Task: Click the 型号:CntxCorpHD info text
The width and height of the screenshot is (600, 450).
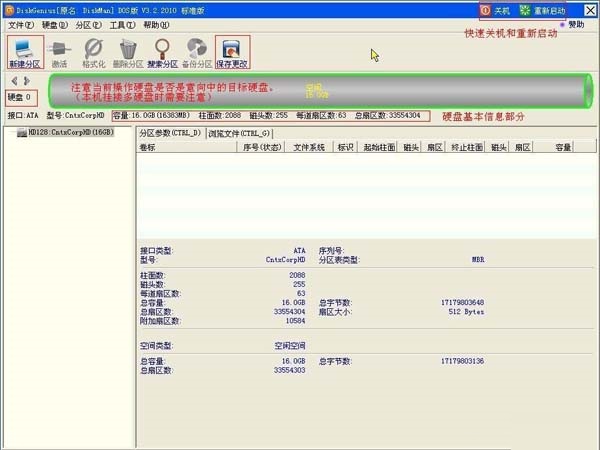Action: pyautogui.click(x=75, y=115)
